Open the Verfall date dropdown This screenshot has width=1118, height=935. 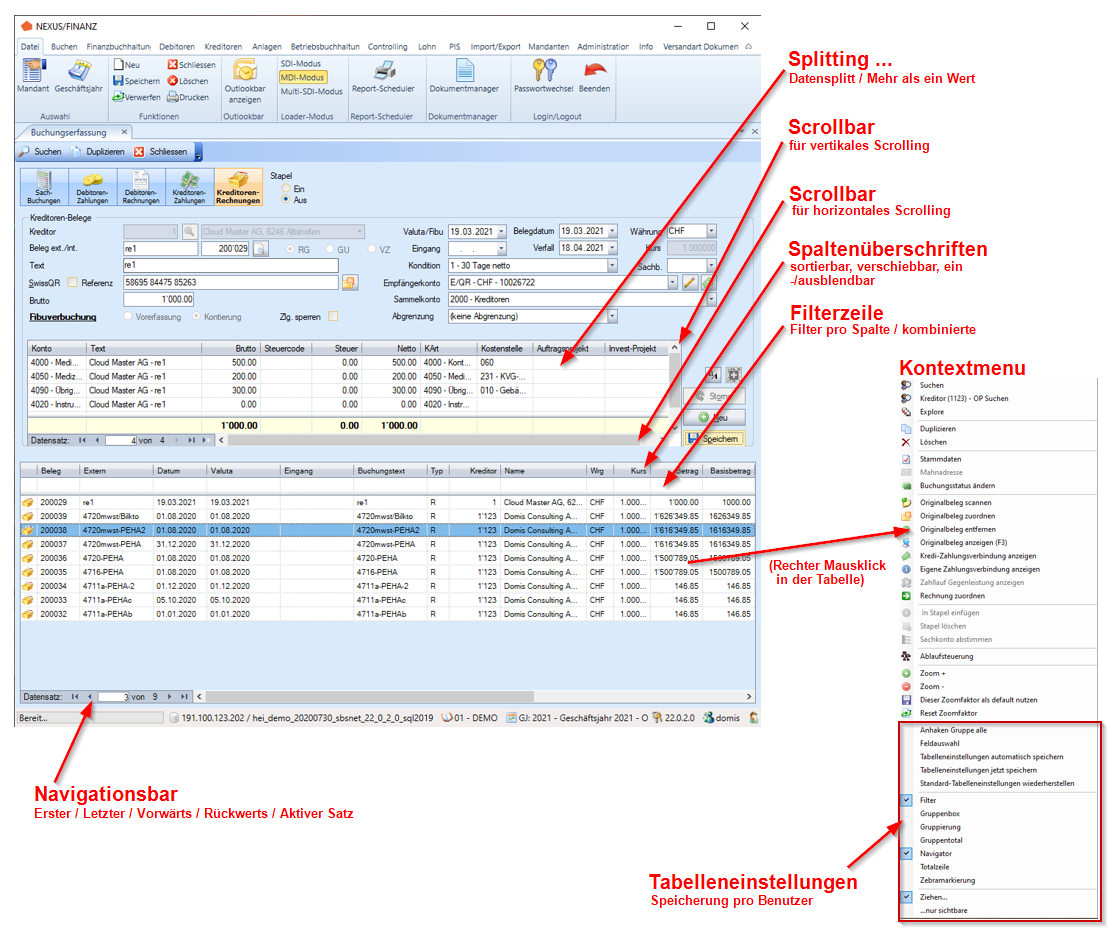[612, 248]
